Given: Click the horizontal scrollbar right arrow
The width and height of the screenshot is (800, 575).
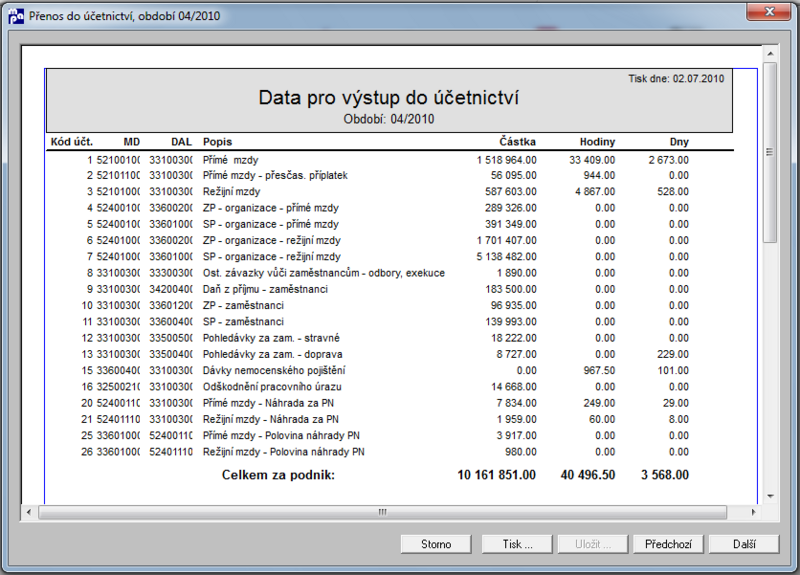Looking at the screenshot, I should (x=754, y=512).
